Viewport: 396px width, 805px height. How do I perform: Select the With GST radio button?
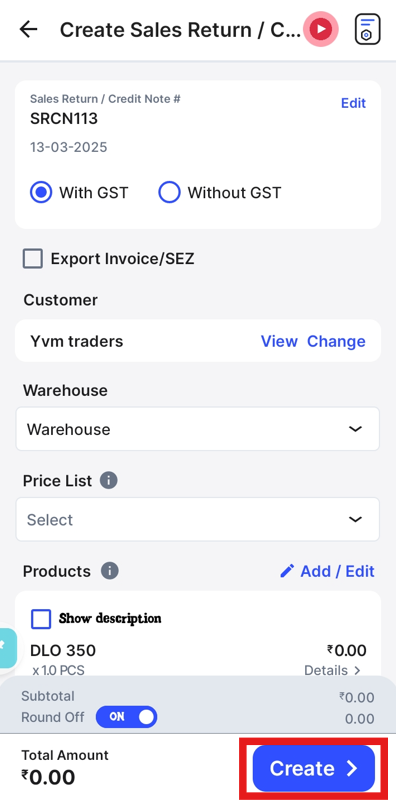click(41, 193)
